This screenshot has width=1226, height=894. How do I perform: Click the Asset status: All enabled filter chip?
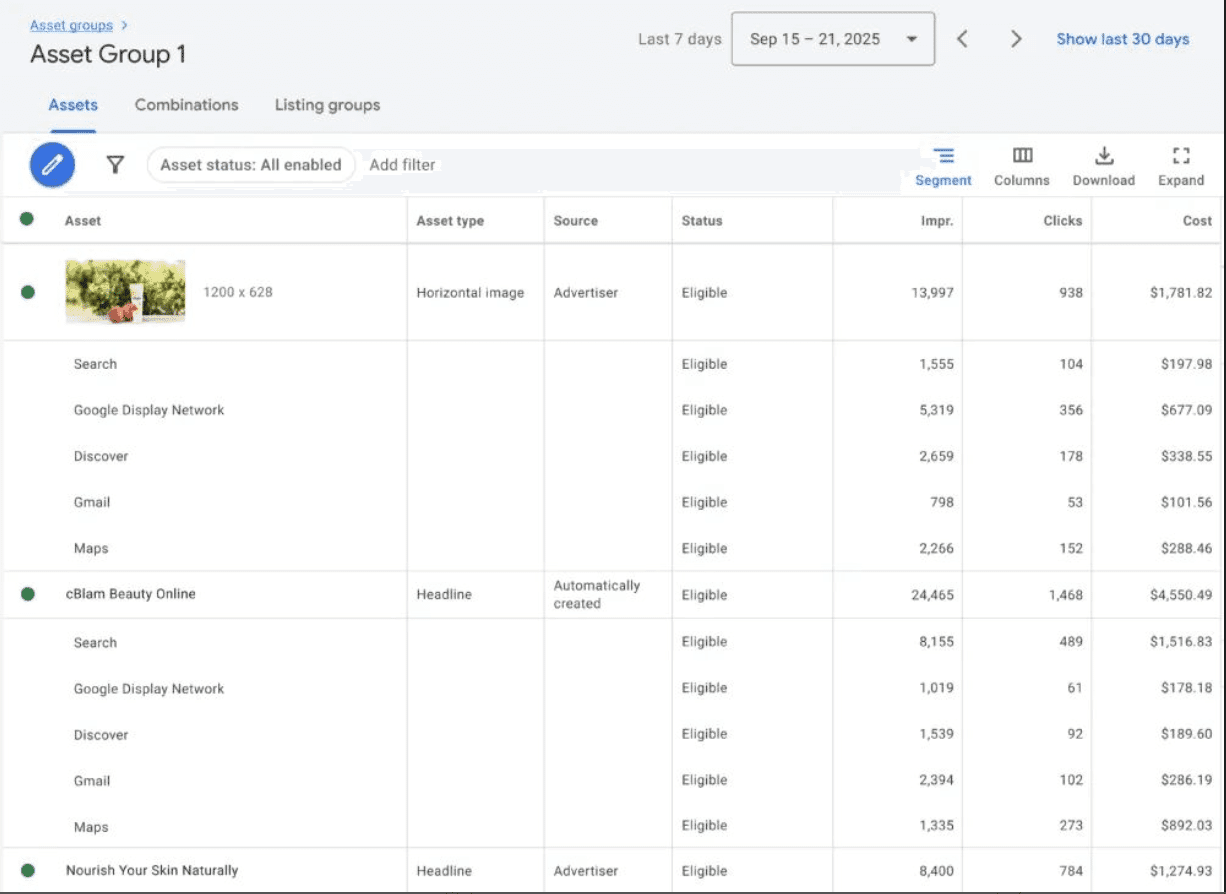pyautogui.click(x=251, y=165)
